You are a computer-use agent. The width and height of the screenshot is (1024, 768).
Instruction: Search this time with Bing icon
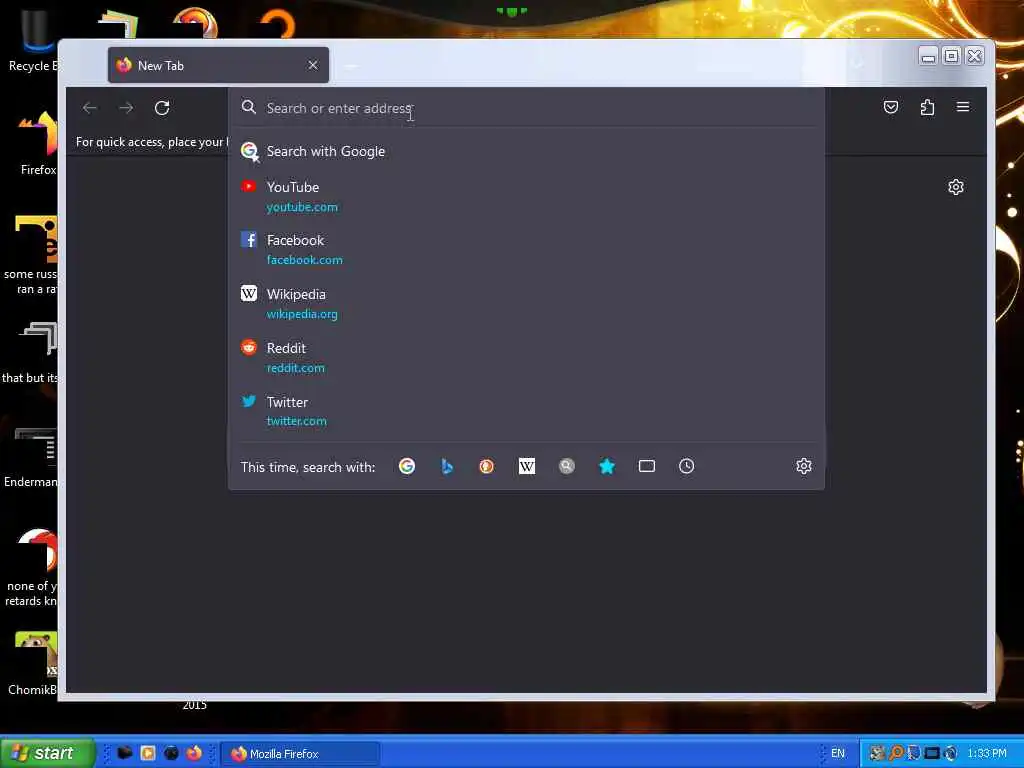coord(447,466)
